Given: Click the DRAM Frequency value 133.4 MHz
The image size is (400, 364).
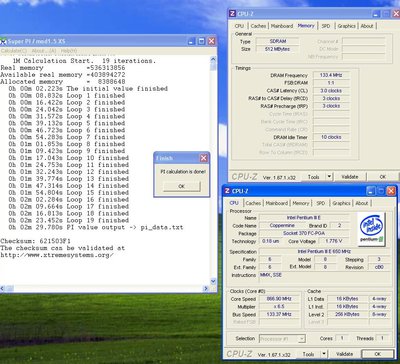Looking at the screenshot, I should pos(331,75).
